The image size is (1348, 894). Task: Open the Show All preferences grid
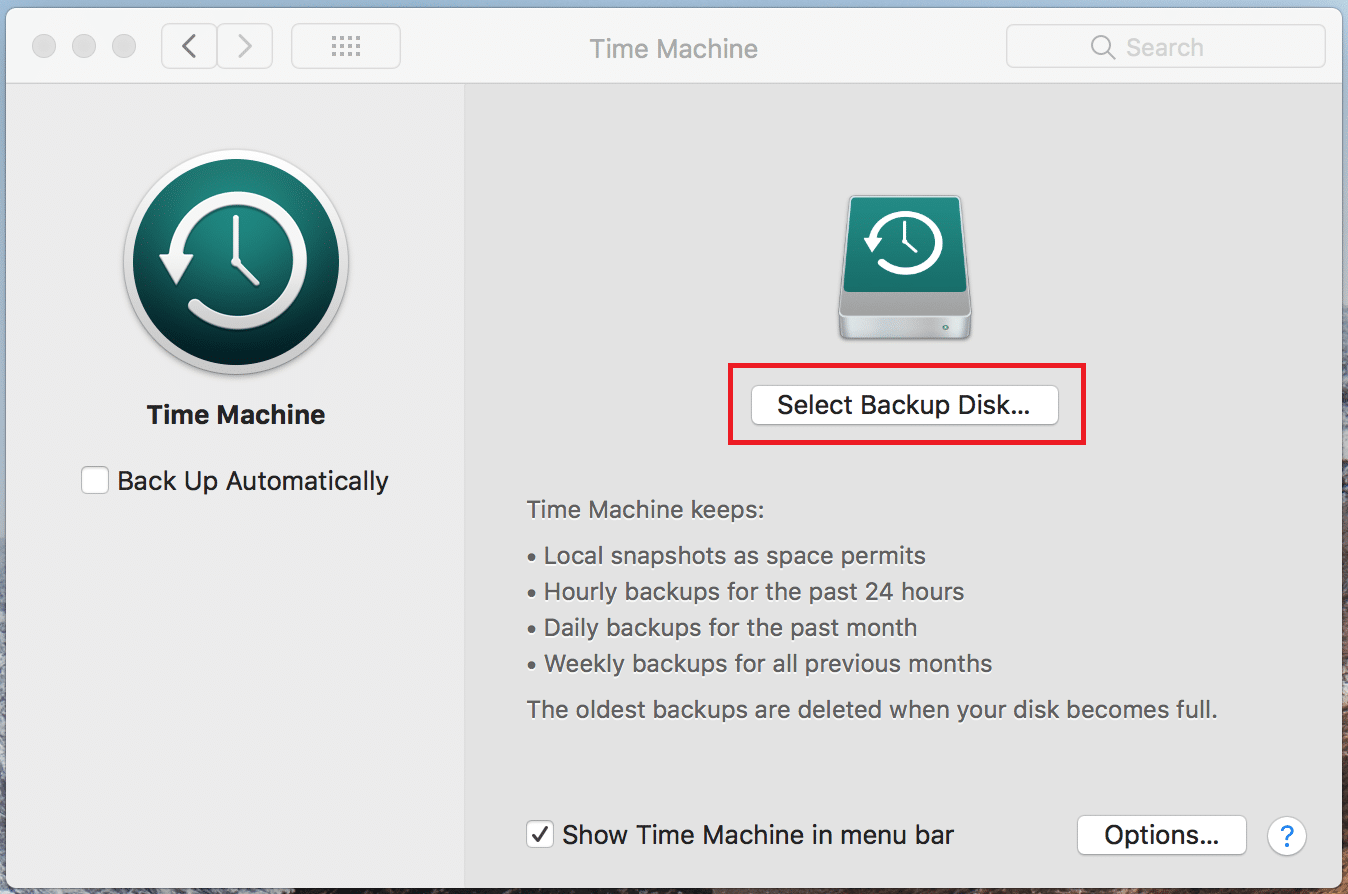point(345,46)
